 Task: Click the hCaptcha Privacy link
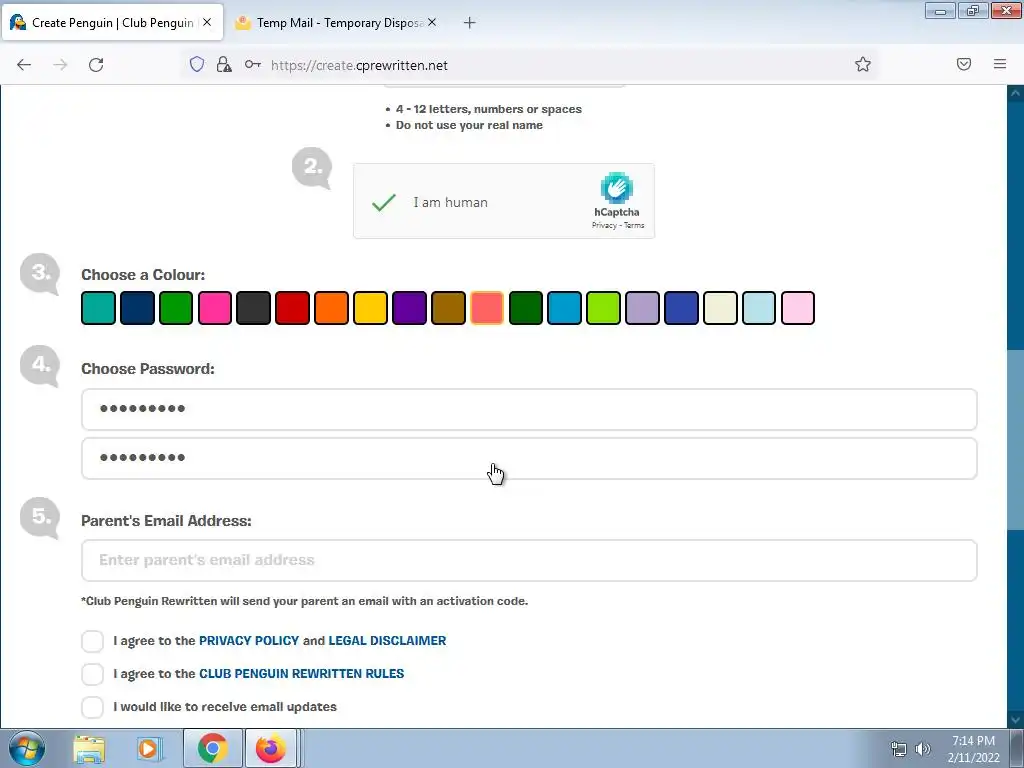click(604, 225)
